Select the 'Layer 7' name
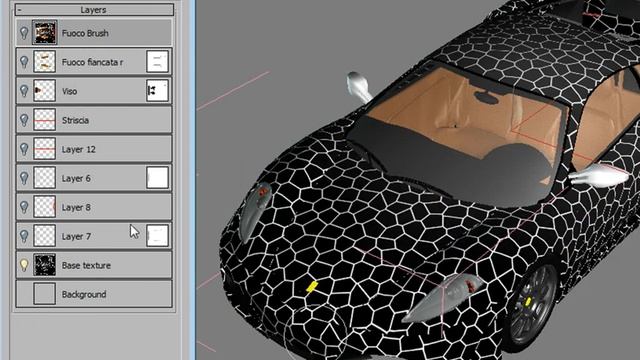This screenshot has width=640, height=360. (x=76, y=236)
